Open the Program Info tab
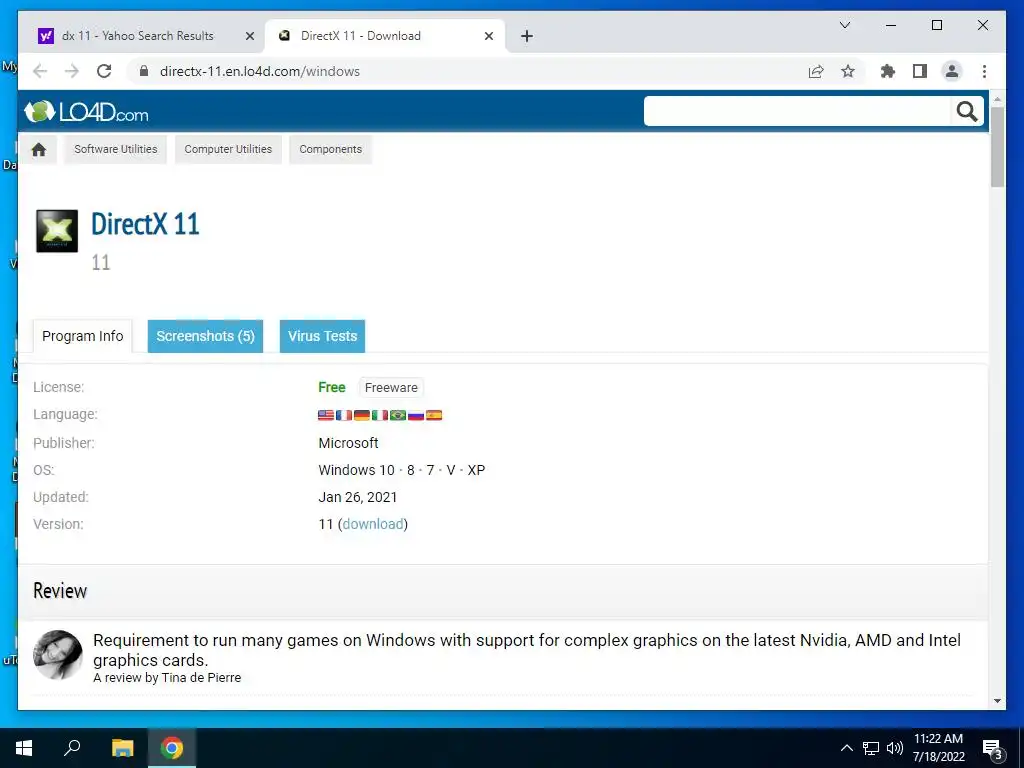The height and width of the screenshot is (768, 1024). [x=83, y=336]
